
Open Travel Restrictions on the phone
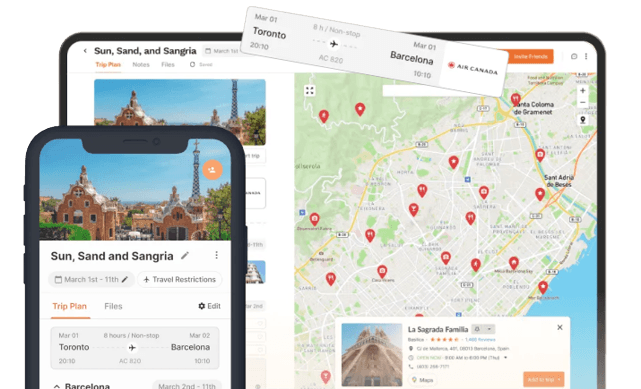click(179, 279)
